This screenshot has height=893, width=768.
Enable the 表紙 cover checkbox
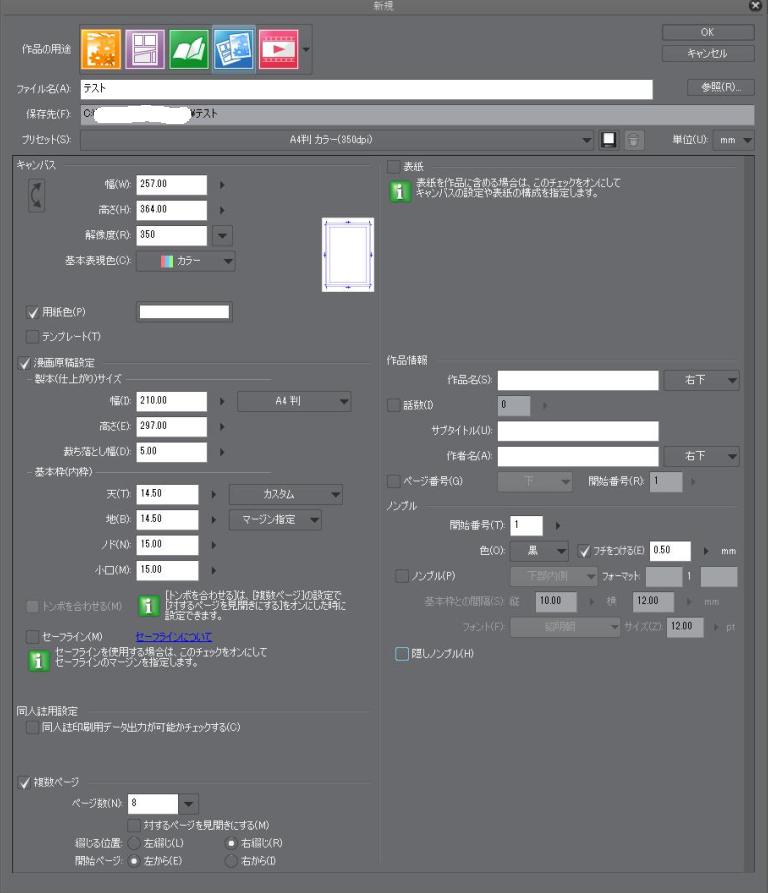point(393,167)
